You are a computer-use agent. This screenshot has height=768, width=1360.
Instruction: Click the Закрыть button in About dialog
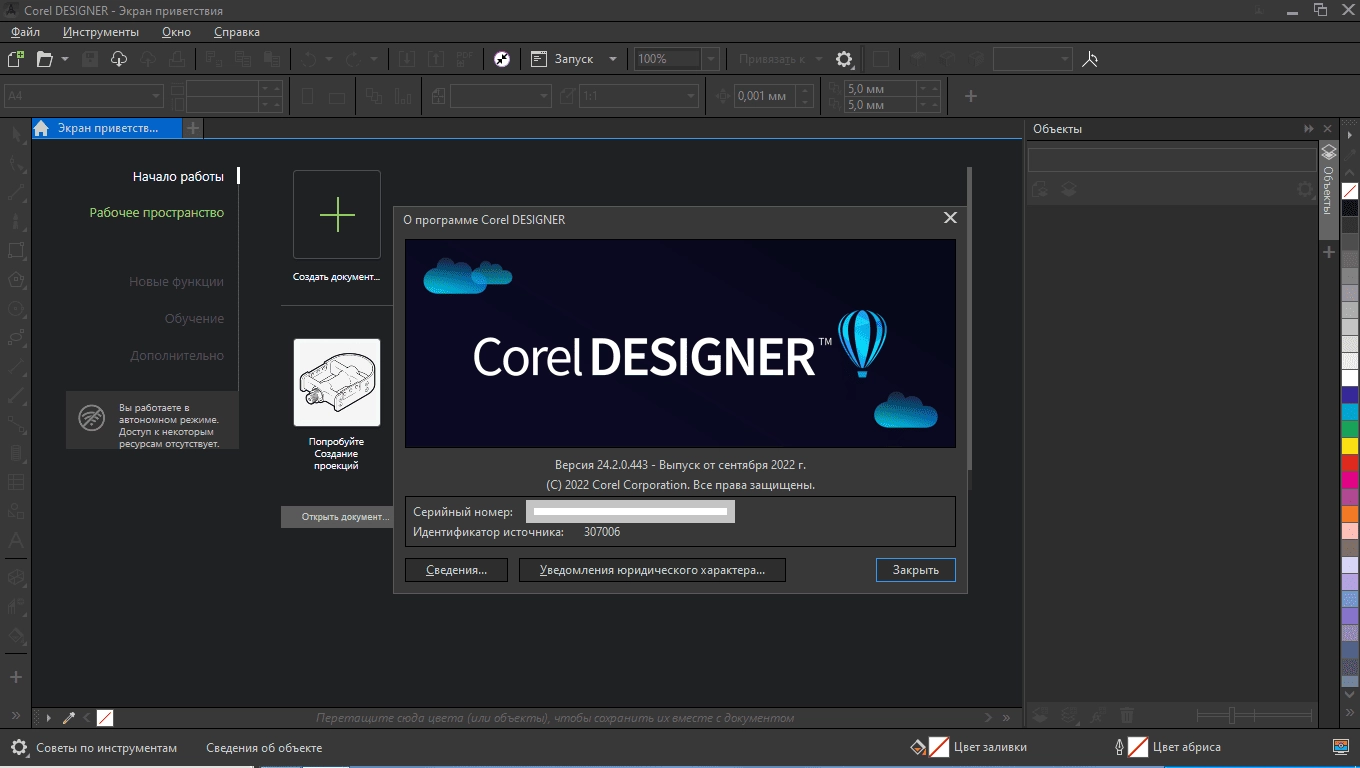(916, 570)
